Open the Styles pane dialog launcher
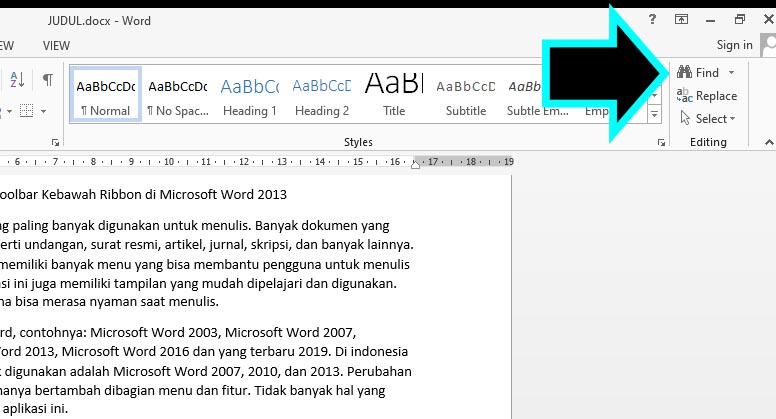This screenshot has width=776, height=419. pyautogui.click(x=661, y=144)
